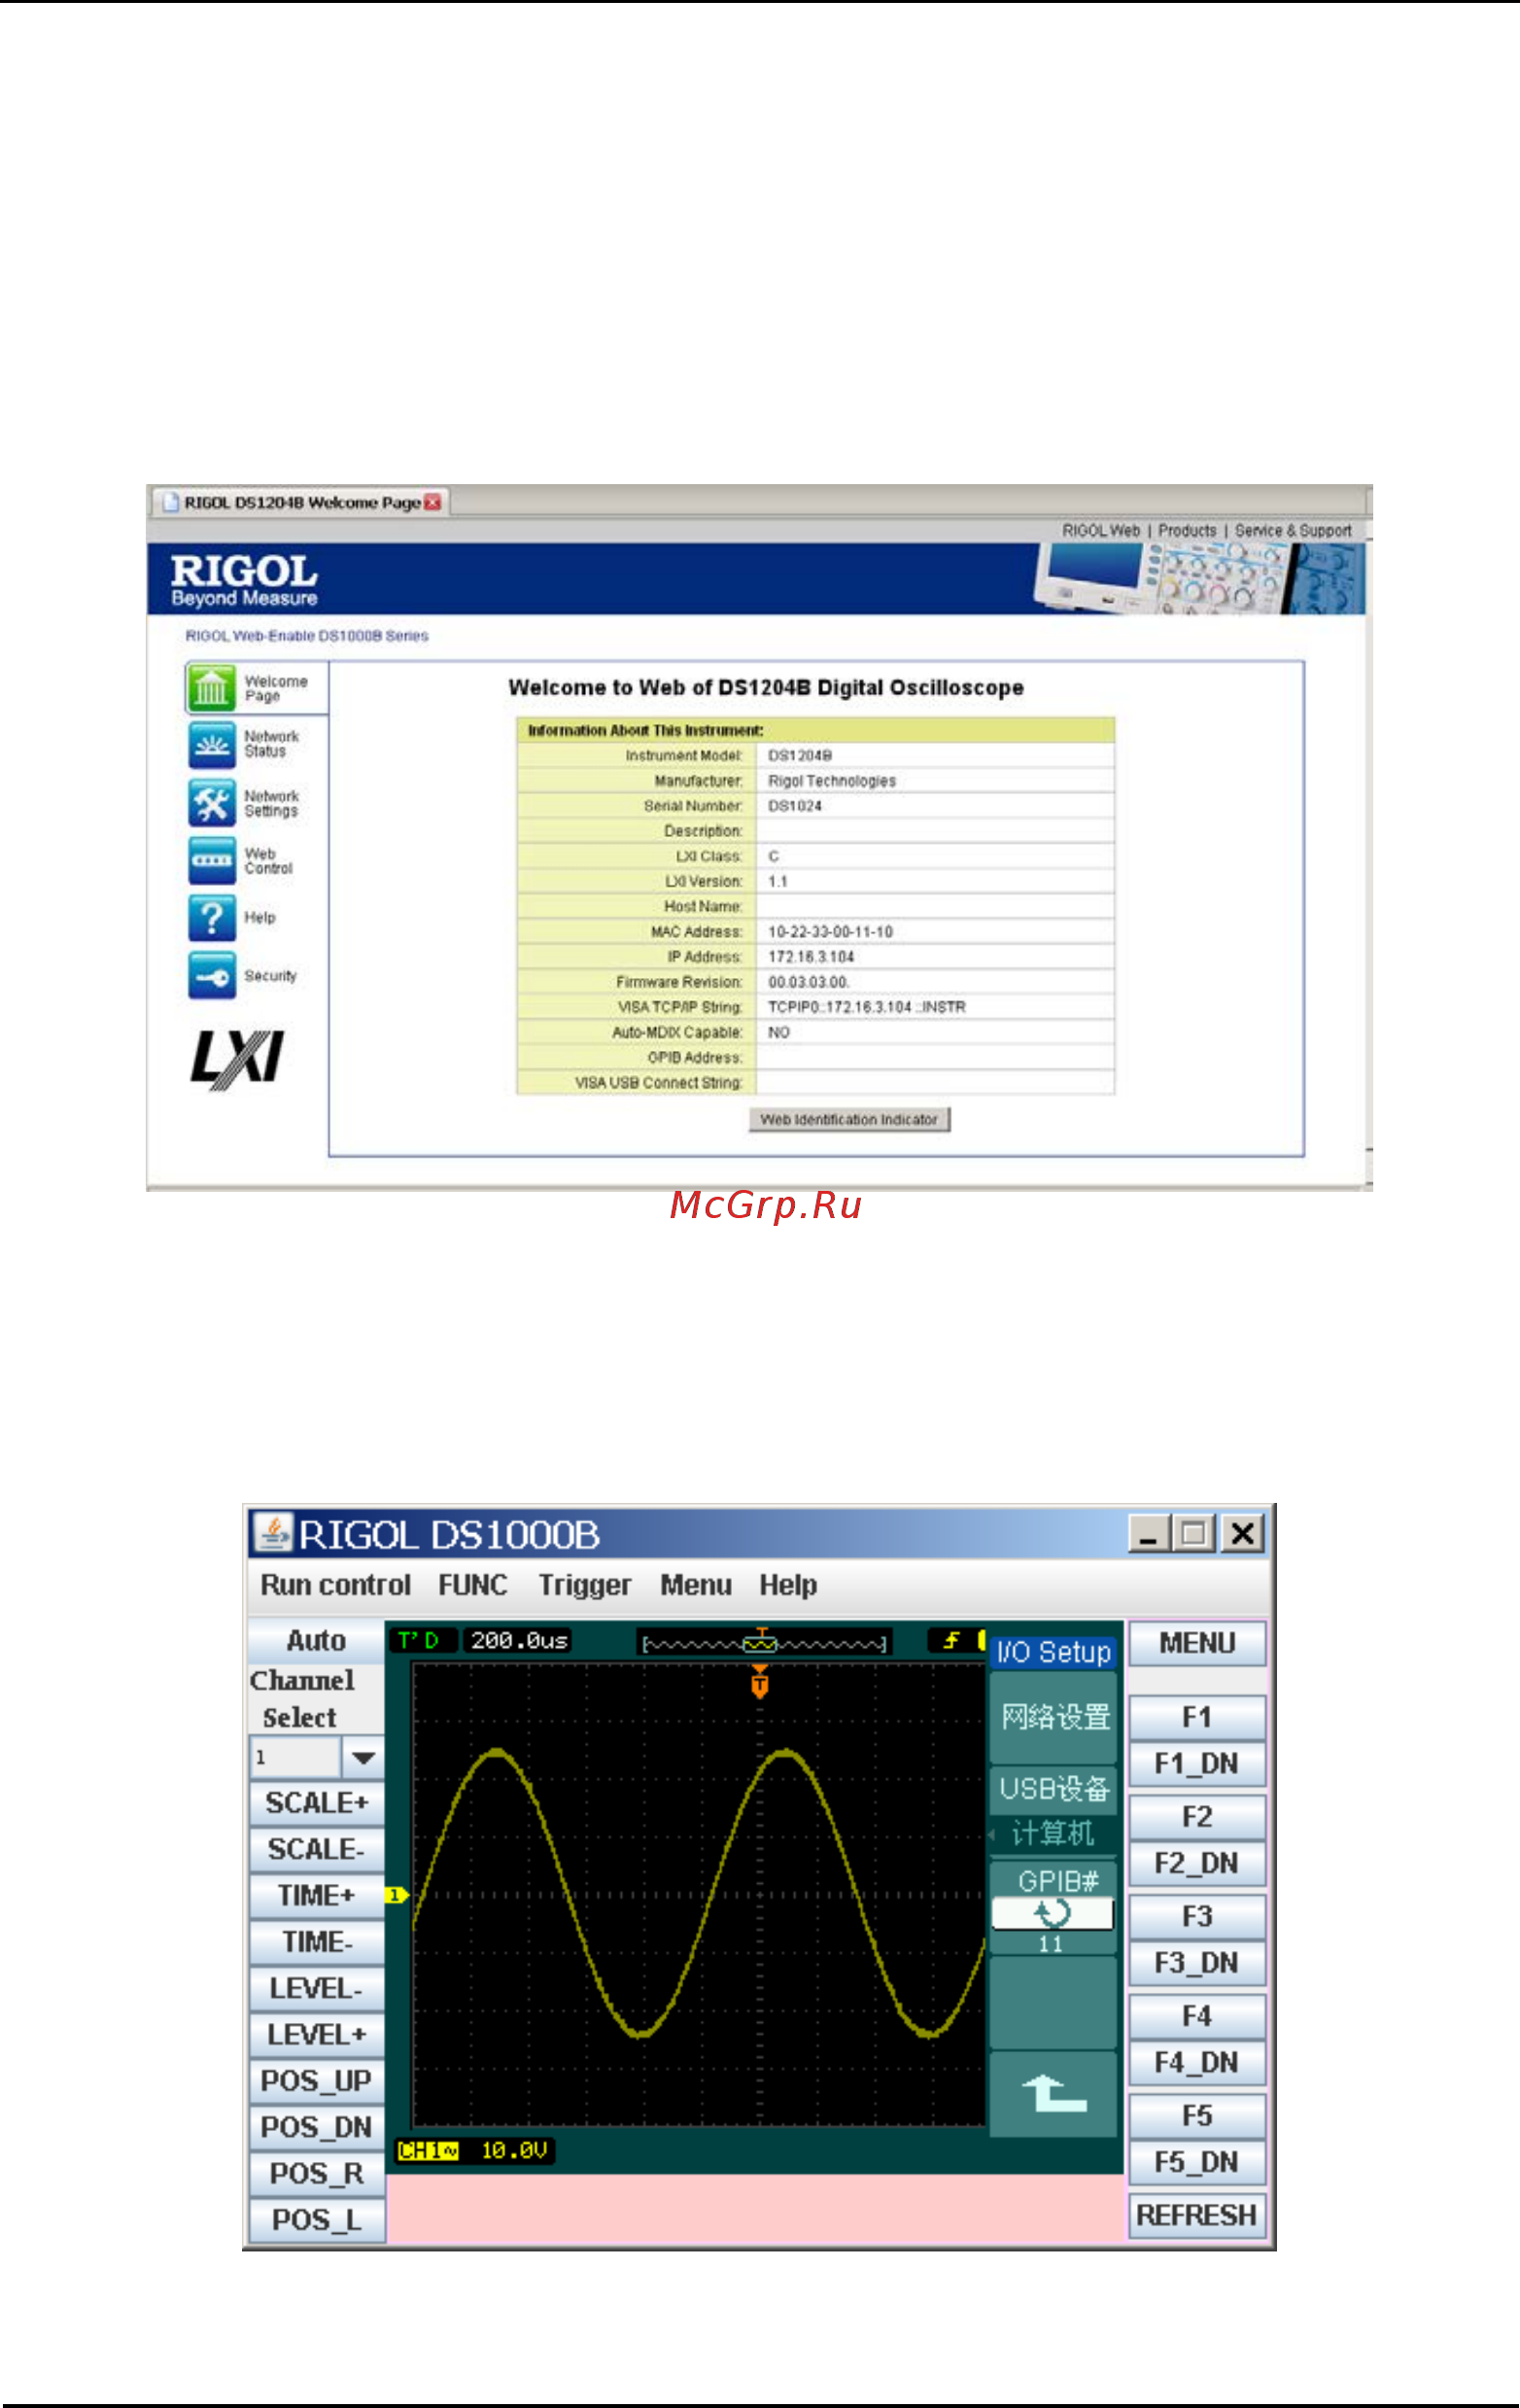Click the MAC Address value 10-22-33-00-11-10
Screen dimensions: 1520x2408
tap(830, 932)
